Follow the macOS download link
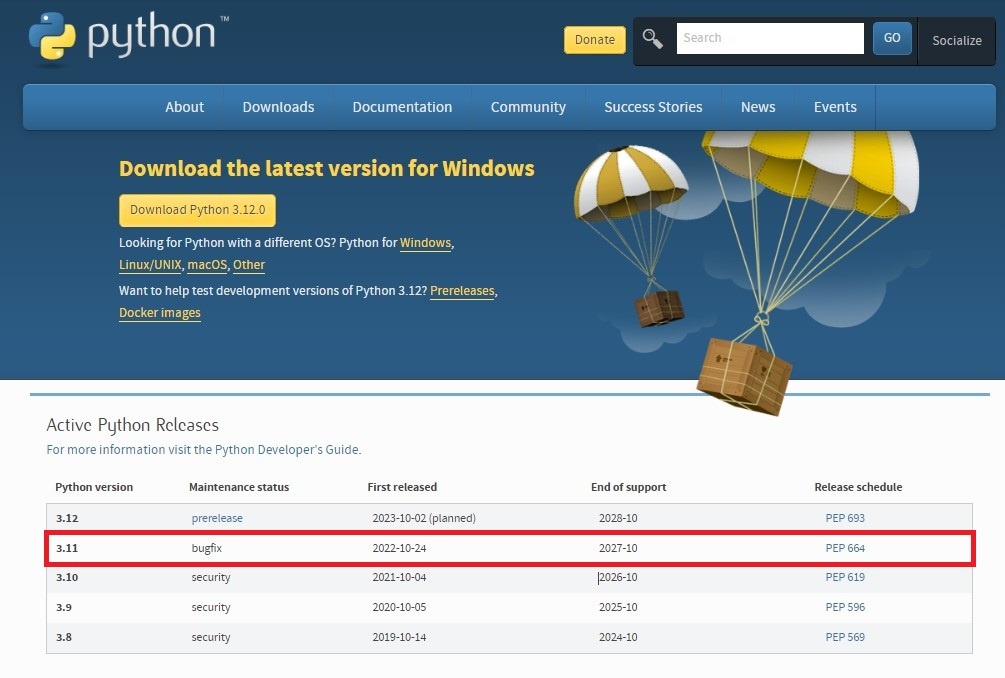 [207, 265]
